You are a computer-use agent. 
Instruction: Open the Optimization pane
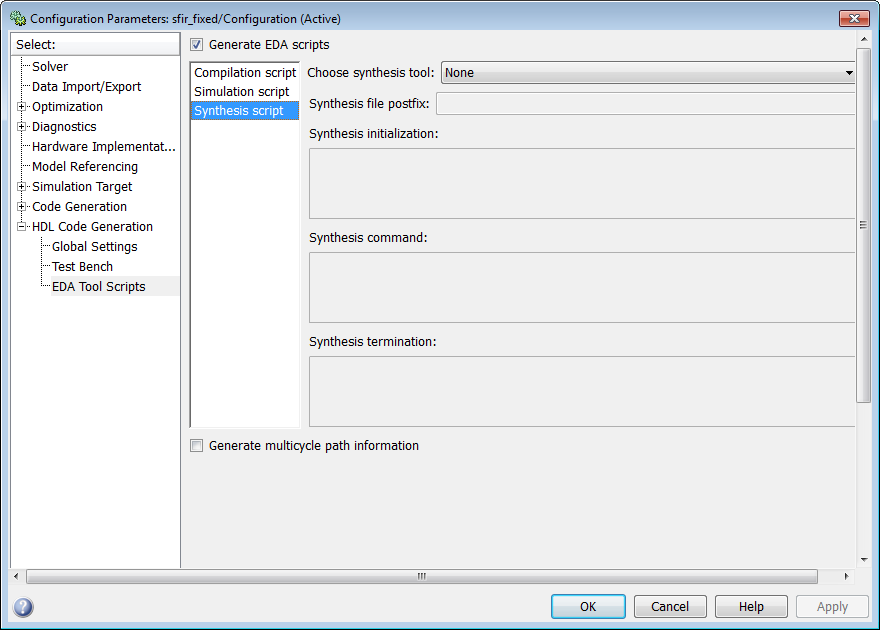(67, 107)
